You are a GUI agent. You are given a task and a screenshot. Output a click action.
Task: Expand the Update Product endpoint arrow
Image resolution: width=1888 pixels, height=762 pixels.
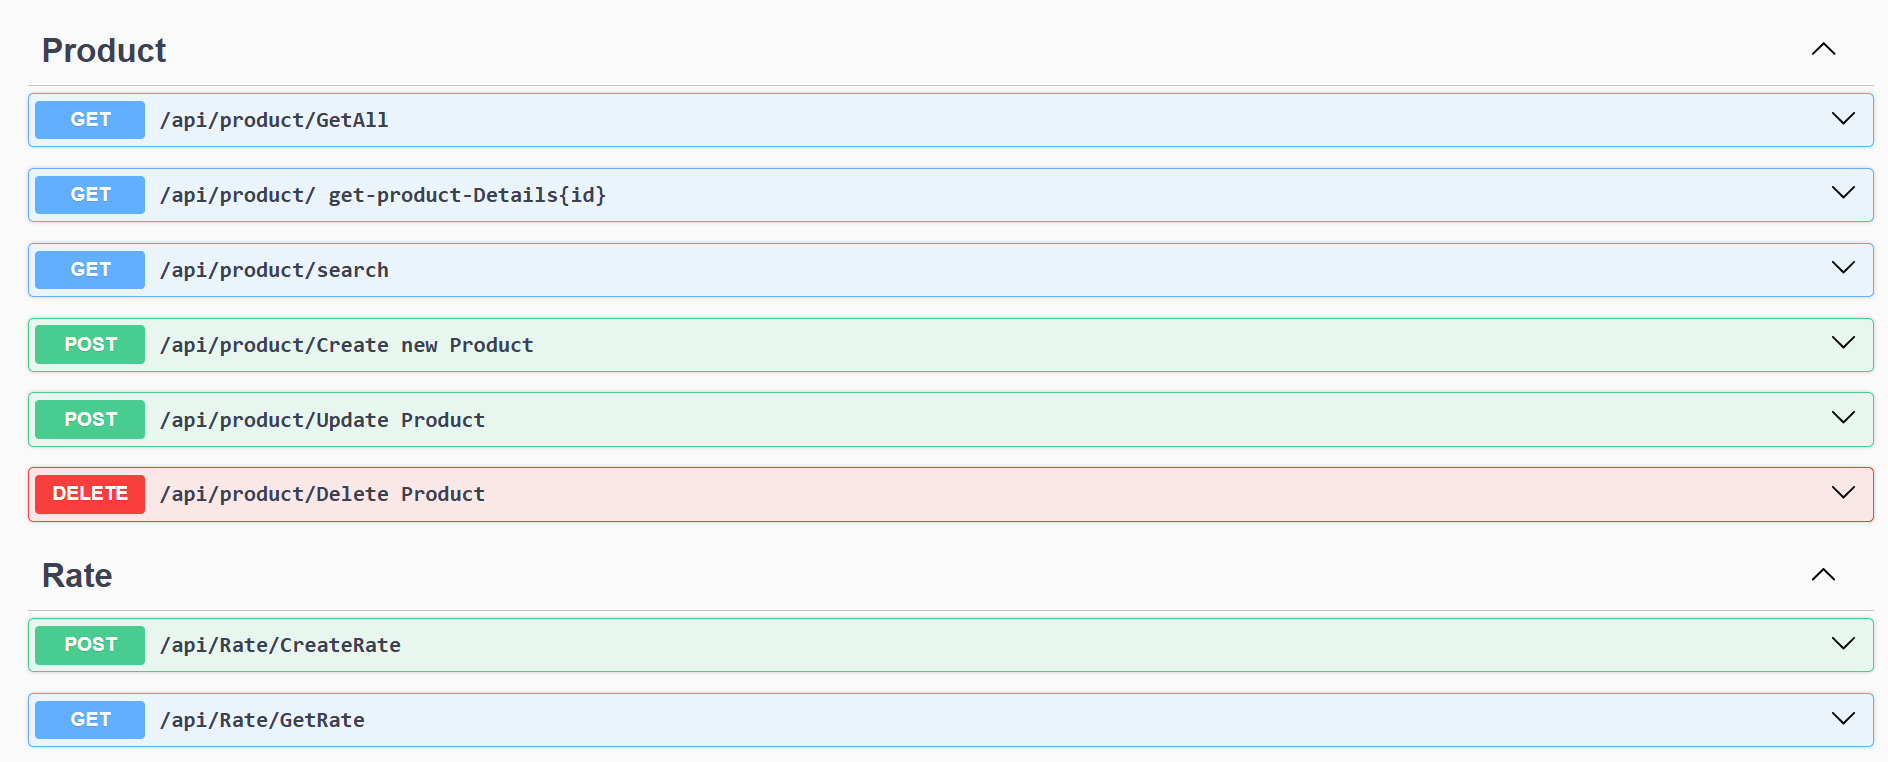click(x=1842, y=418)
